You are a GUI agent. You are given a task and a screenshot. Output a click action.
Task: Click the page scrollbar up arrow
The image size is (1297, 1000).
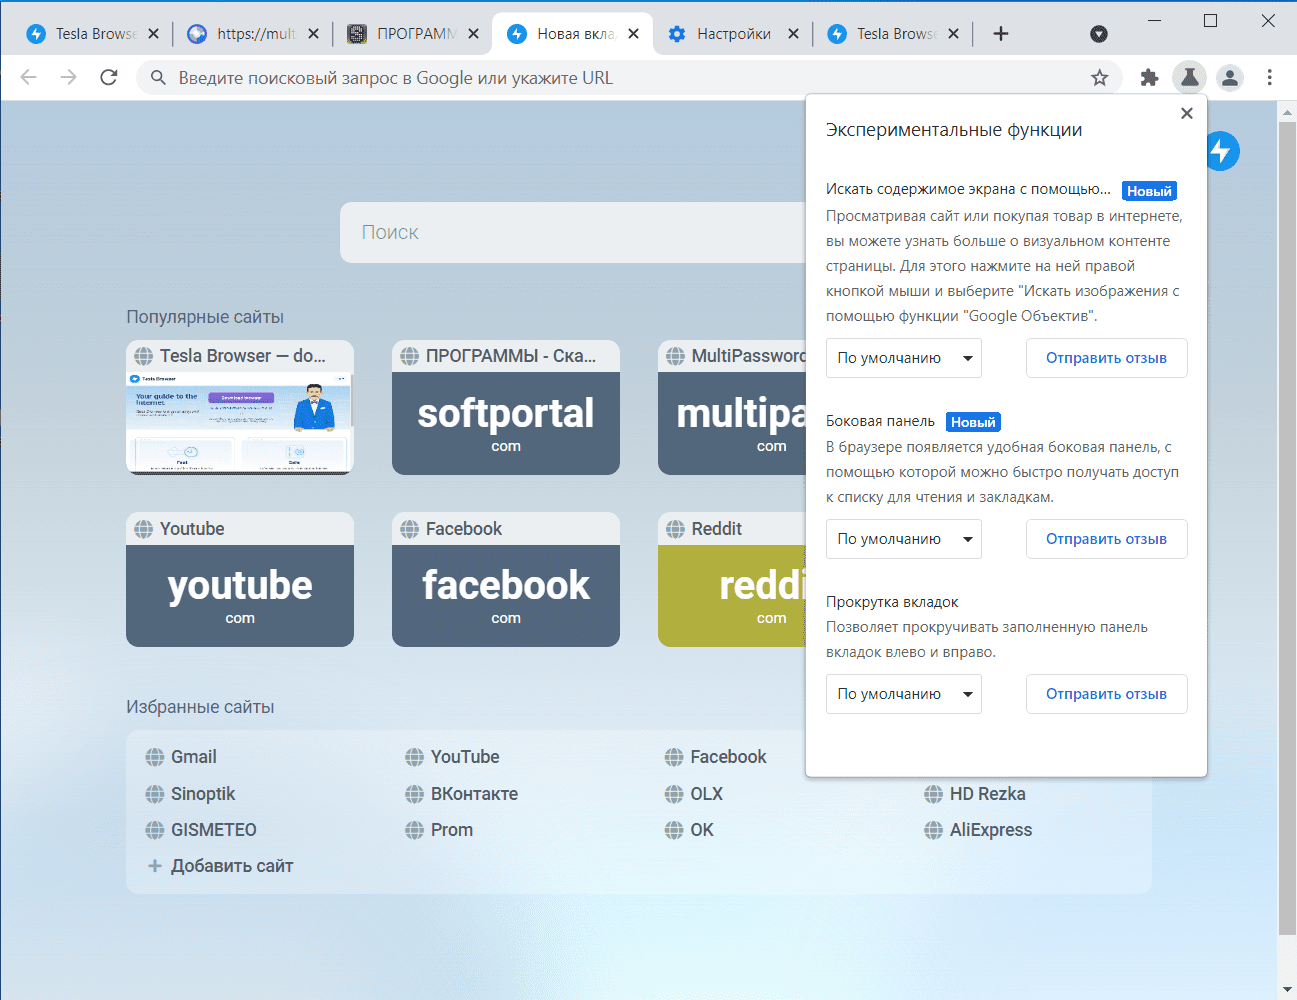click(x=1287, y=112)
